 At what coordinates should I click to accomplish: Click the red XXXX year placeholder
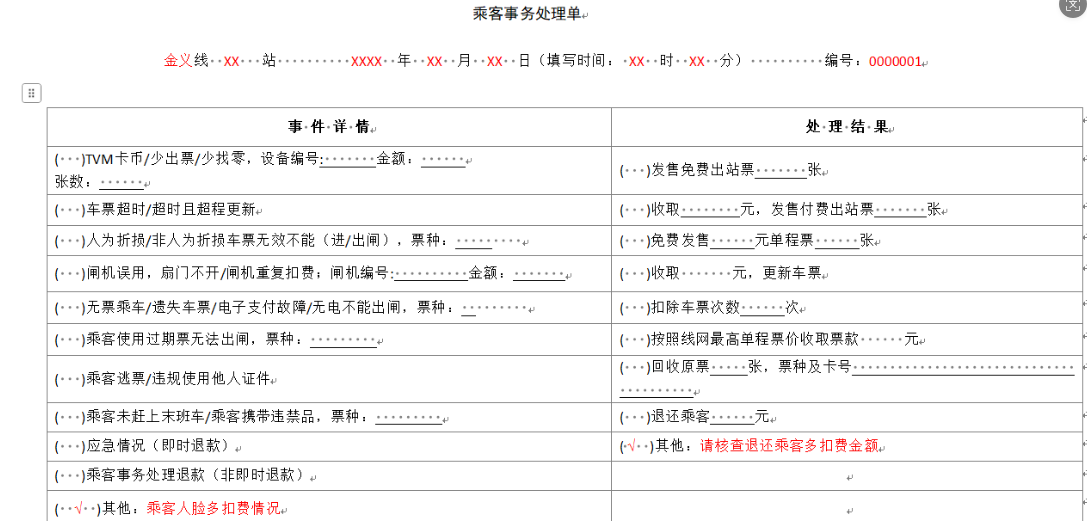coord(366,61)
